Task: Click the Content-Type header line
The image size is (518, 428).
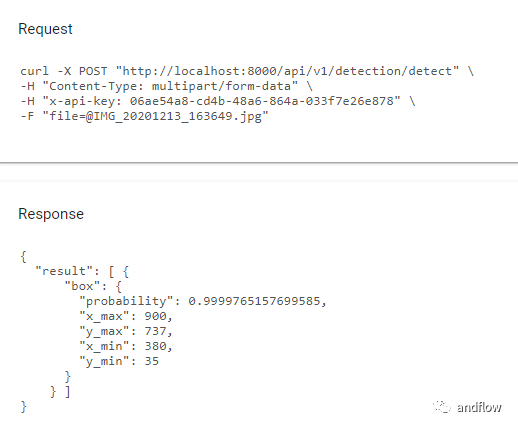Action: [166, 86]
